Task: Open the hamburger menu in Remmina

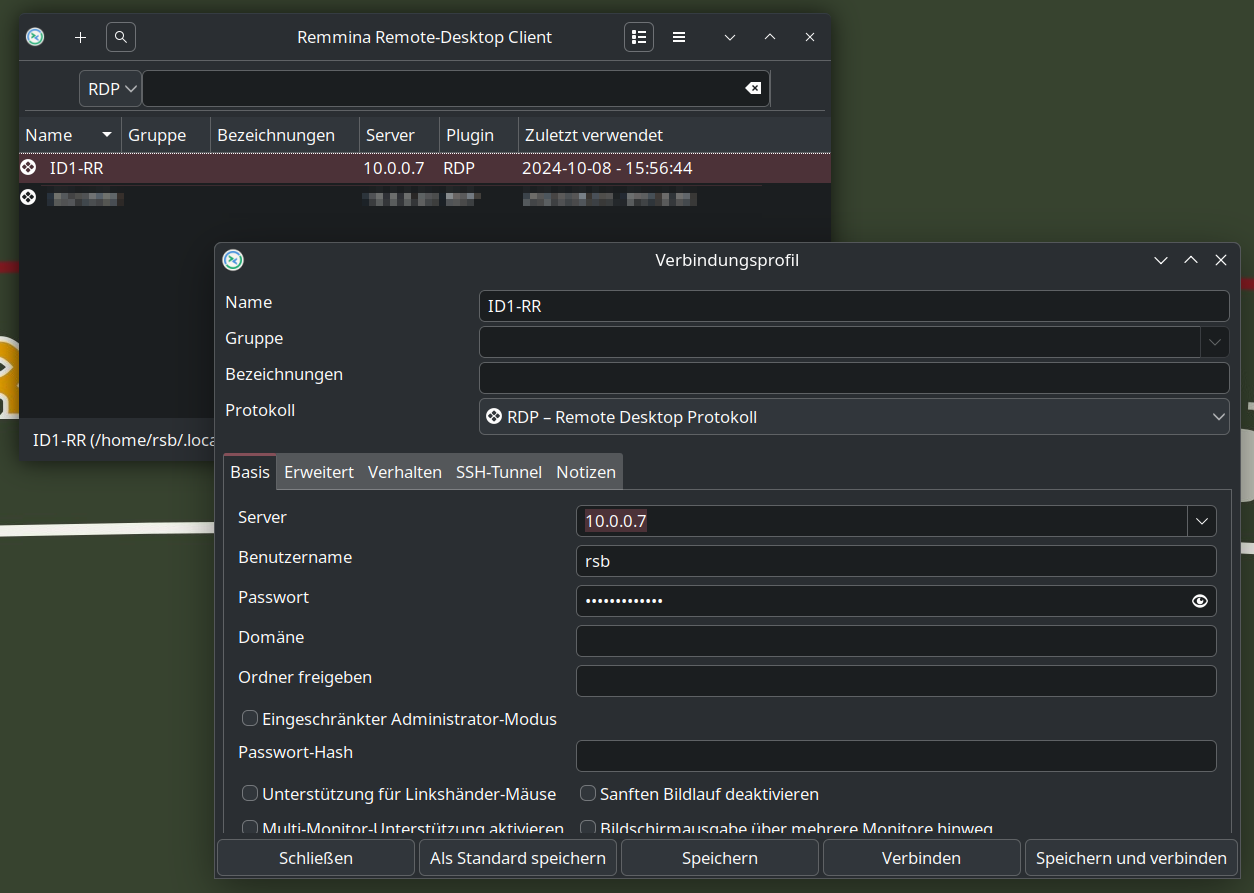Action: click(679, 37)
